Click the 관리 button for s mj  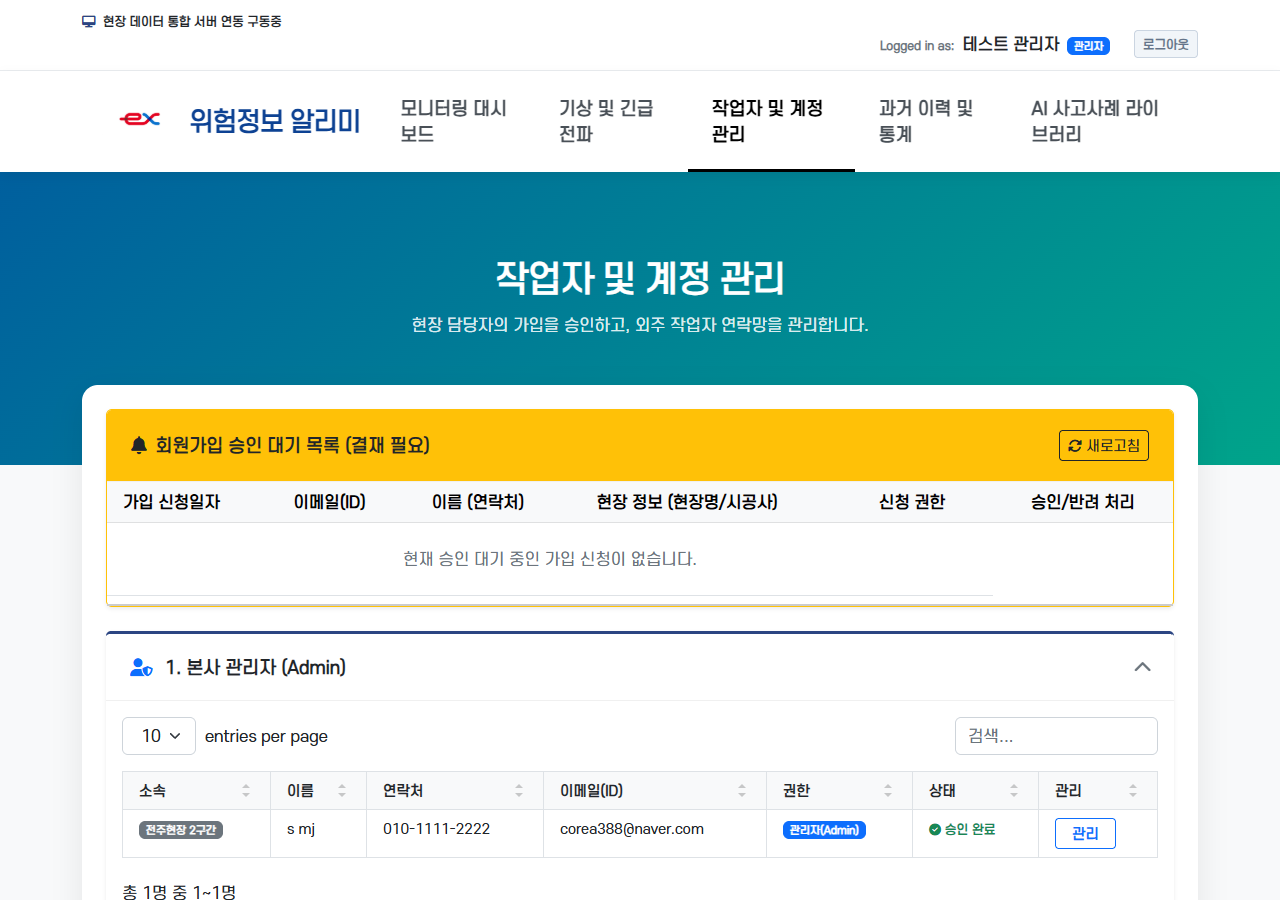coord(1085,833)
